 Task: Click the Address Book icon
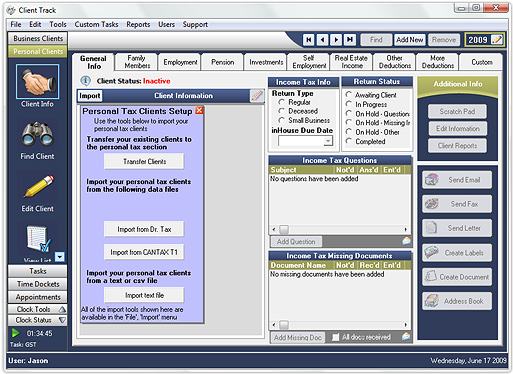tap(432, 301)
